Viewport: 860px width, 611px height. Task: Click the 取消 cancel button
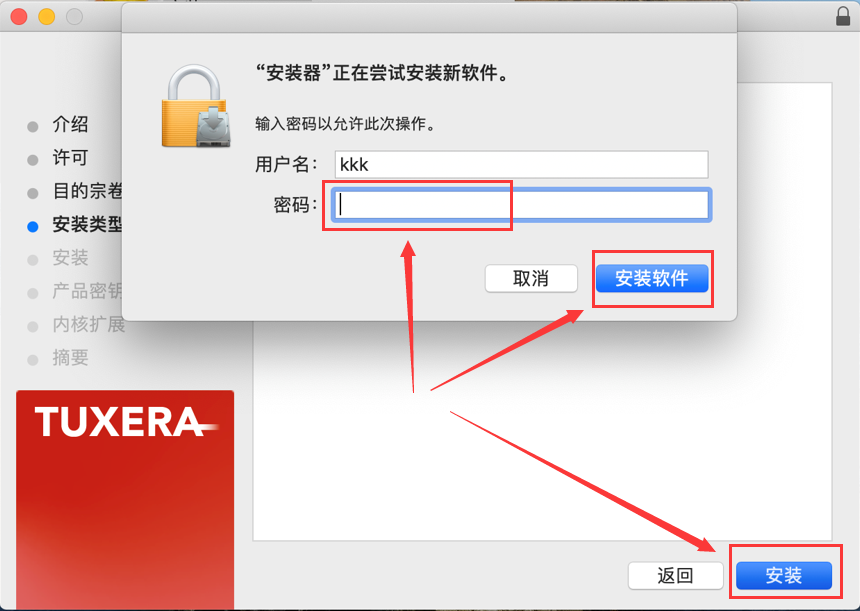531,279
